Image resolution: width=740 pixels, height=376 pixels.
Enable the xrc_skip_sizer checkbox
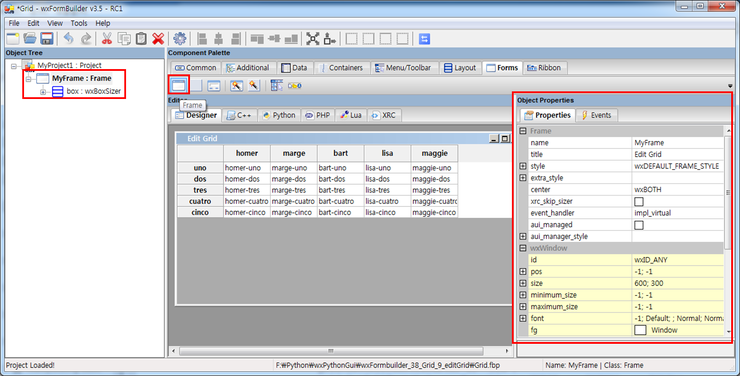639,201
